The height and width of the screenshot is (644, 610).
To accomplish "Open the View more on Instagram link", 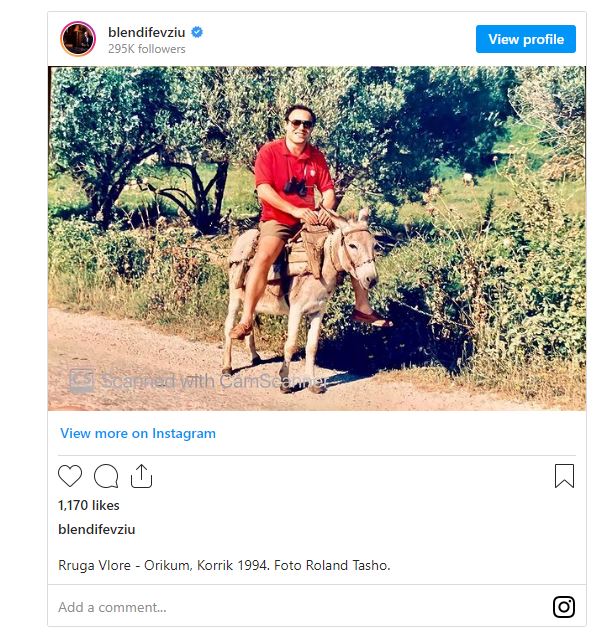I will click(138, 433).
